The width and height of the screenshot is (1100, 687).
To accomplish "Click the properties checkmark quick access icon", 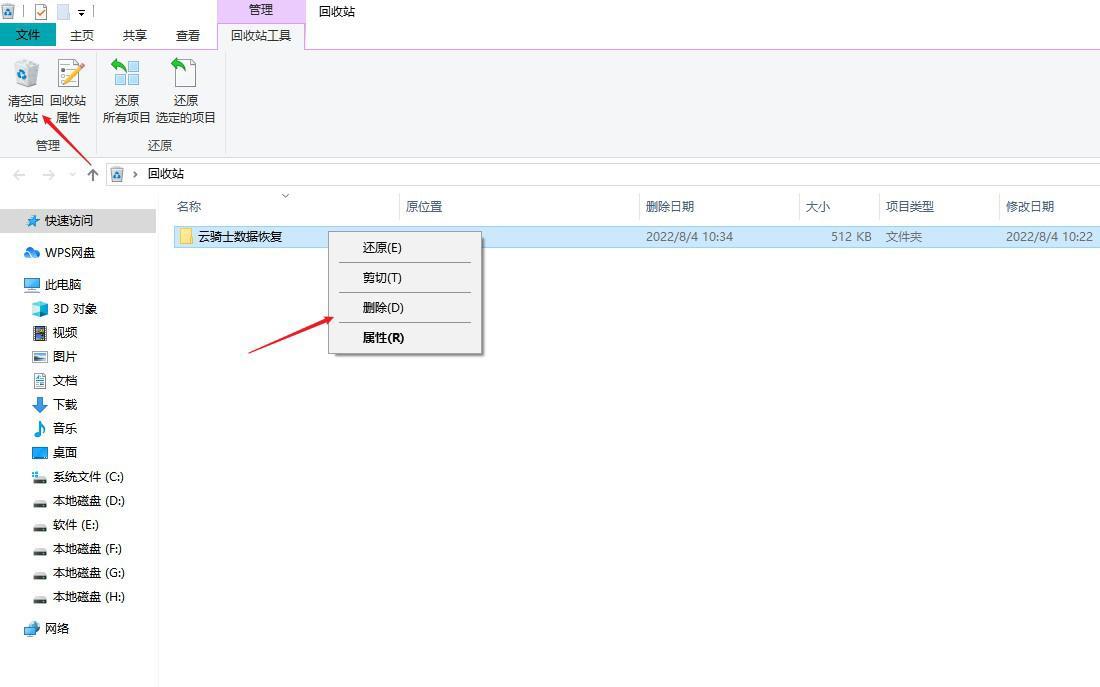I will [41, 11].
